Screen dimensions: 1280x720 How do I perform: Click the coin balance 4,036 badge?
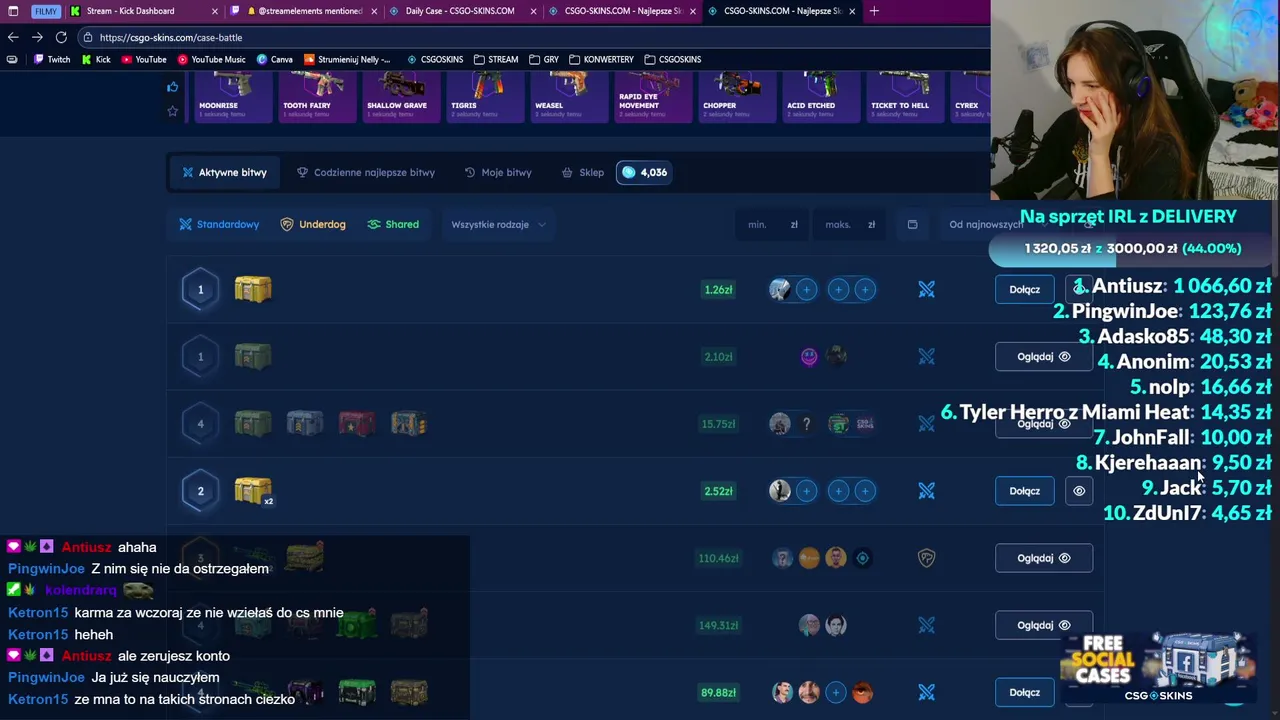pyautogui.click(x=644, y=172)
